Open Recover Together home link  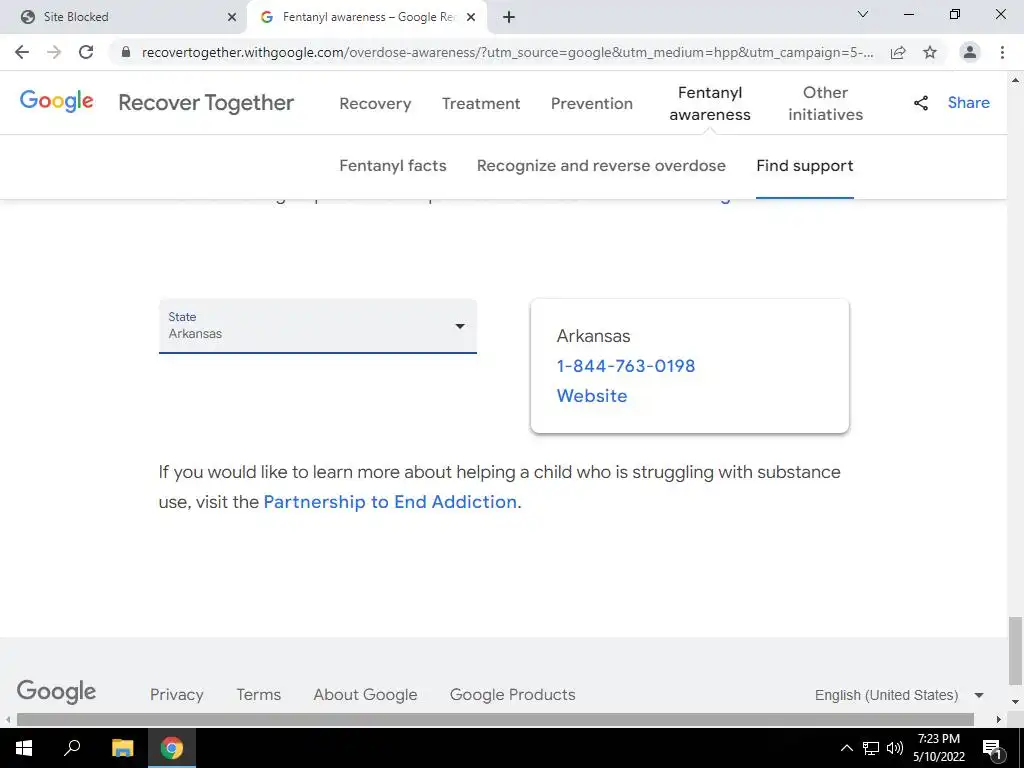tap(206, 103)
